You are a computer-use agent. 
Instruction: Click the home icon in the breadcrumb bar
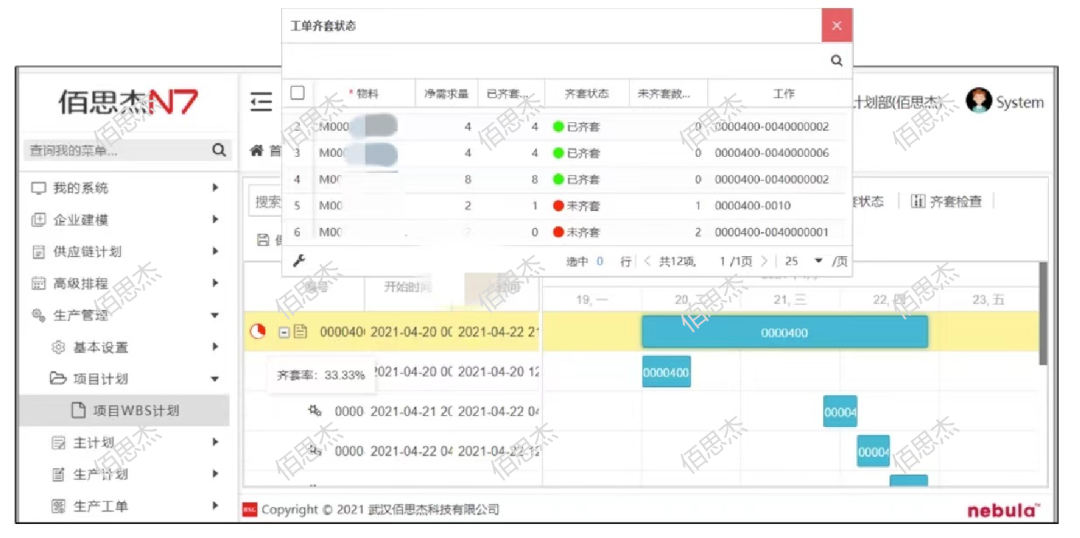pyautogui.click(x=256, y=149)
